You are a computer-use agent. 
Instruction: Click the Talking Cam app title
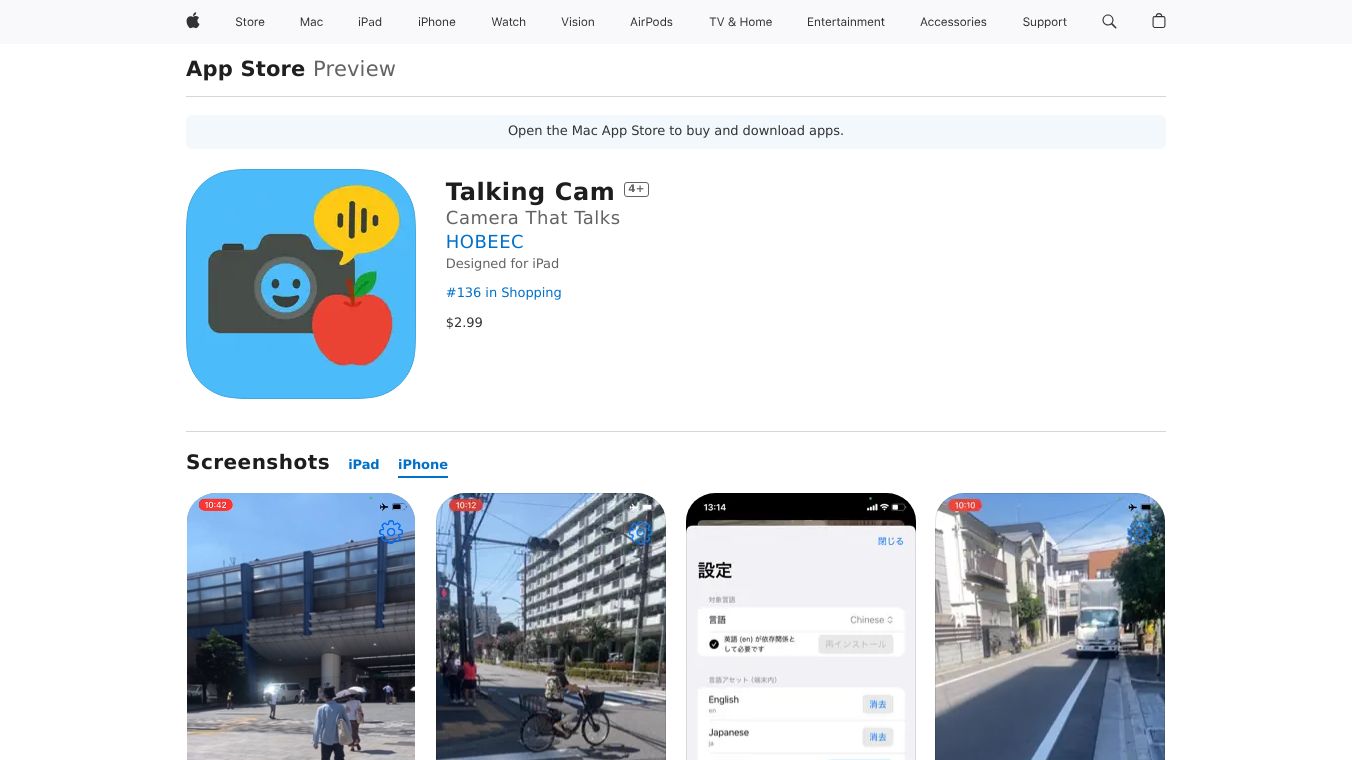click(530, 191)
